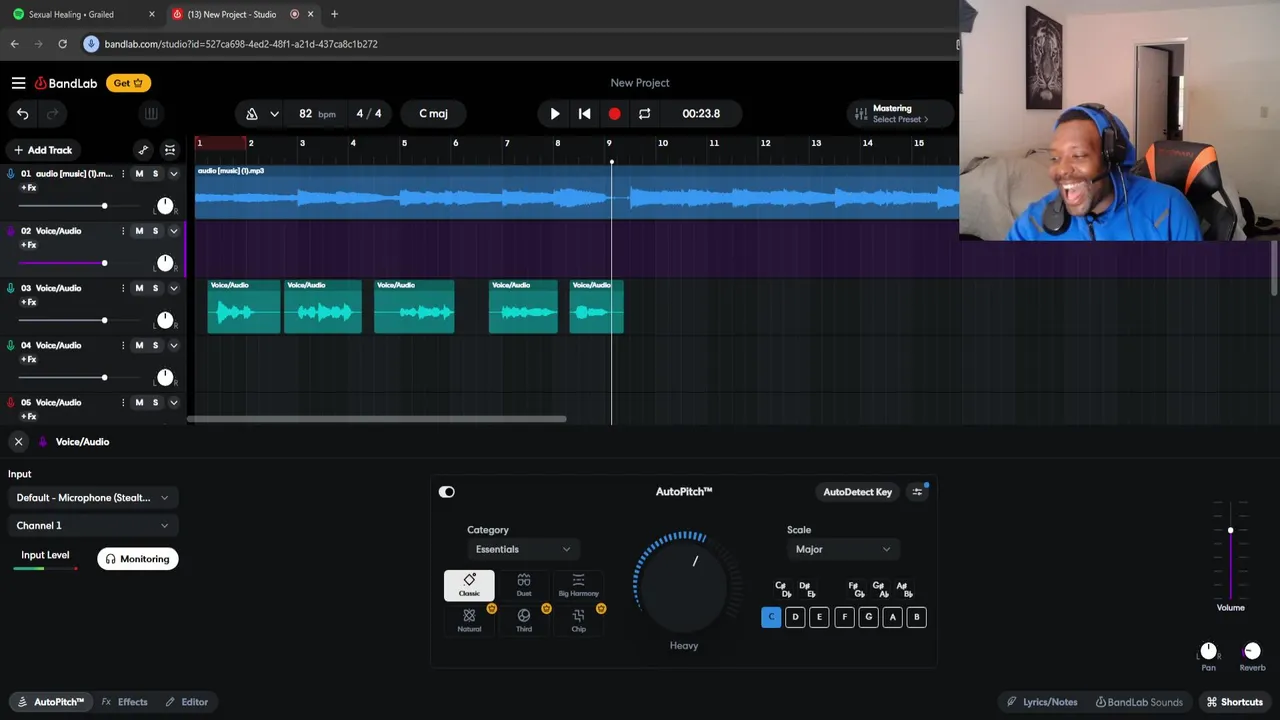Expand track 04 chevron
This screenshot has height=720, width=1280.
[x=173, y=345]
